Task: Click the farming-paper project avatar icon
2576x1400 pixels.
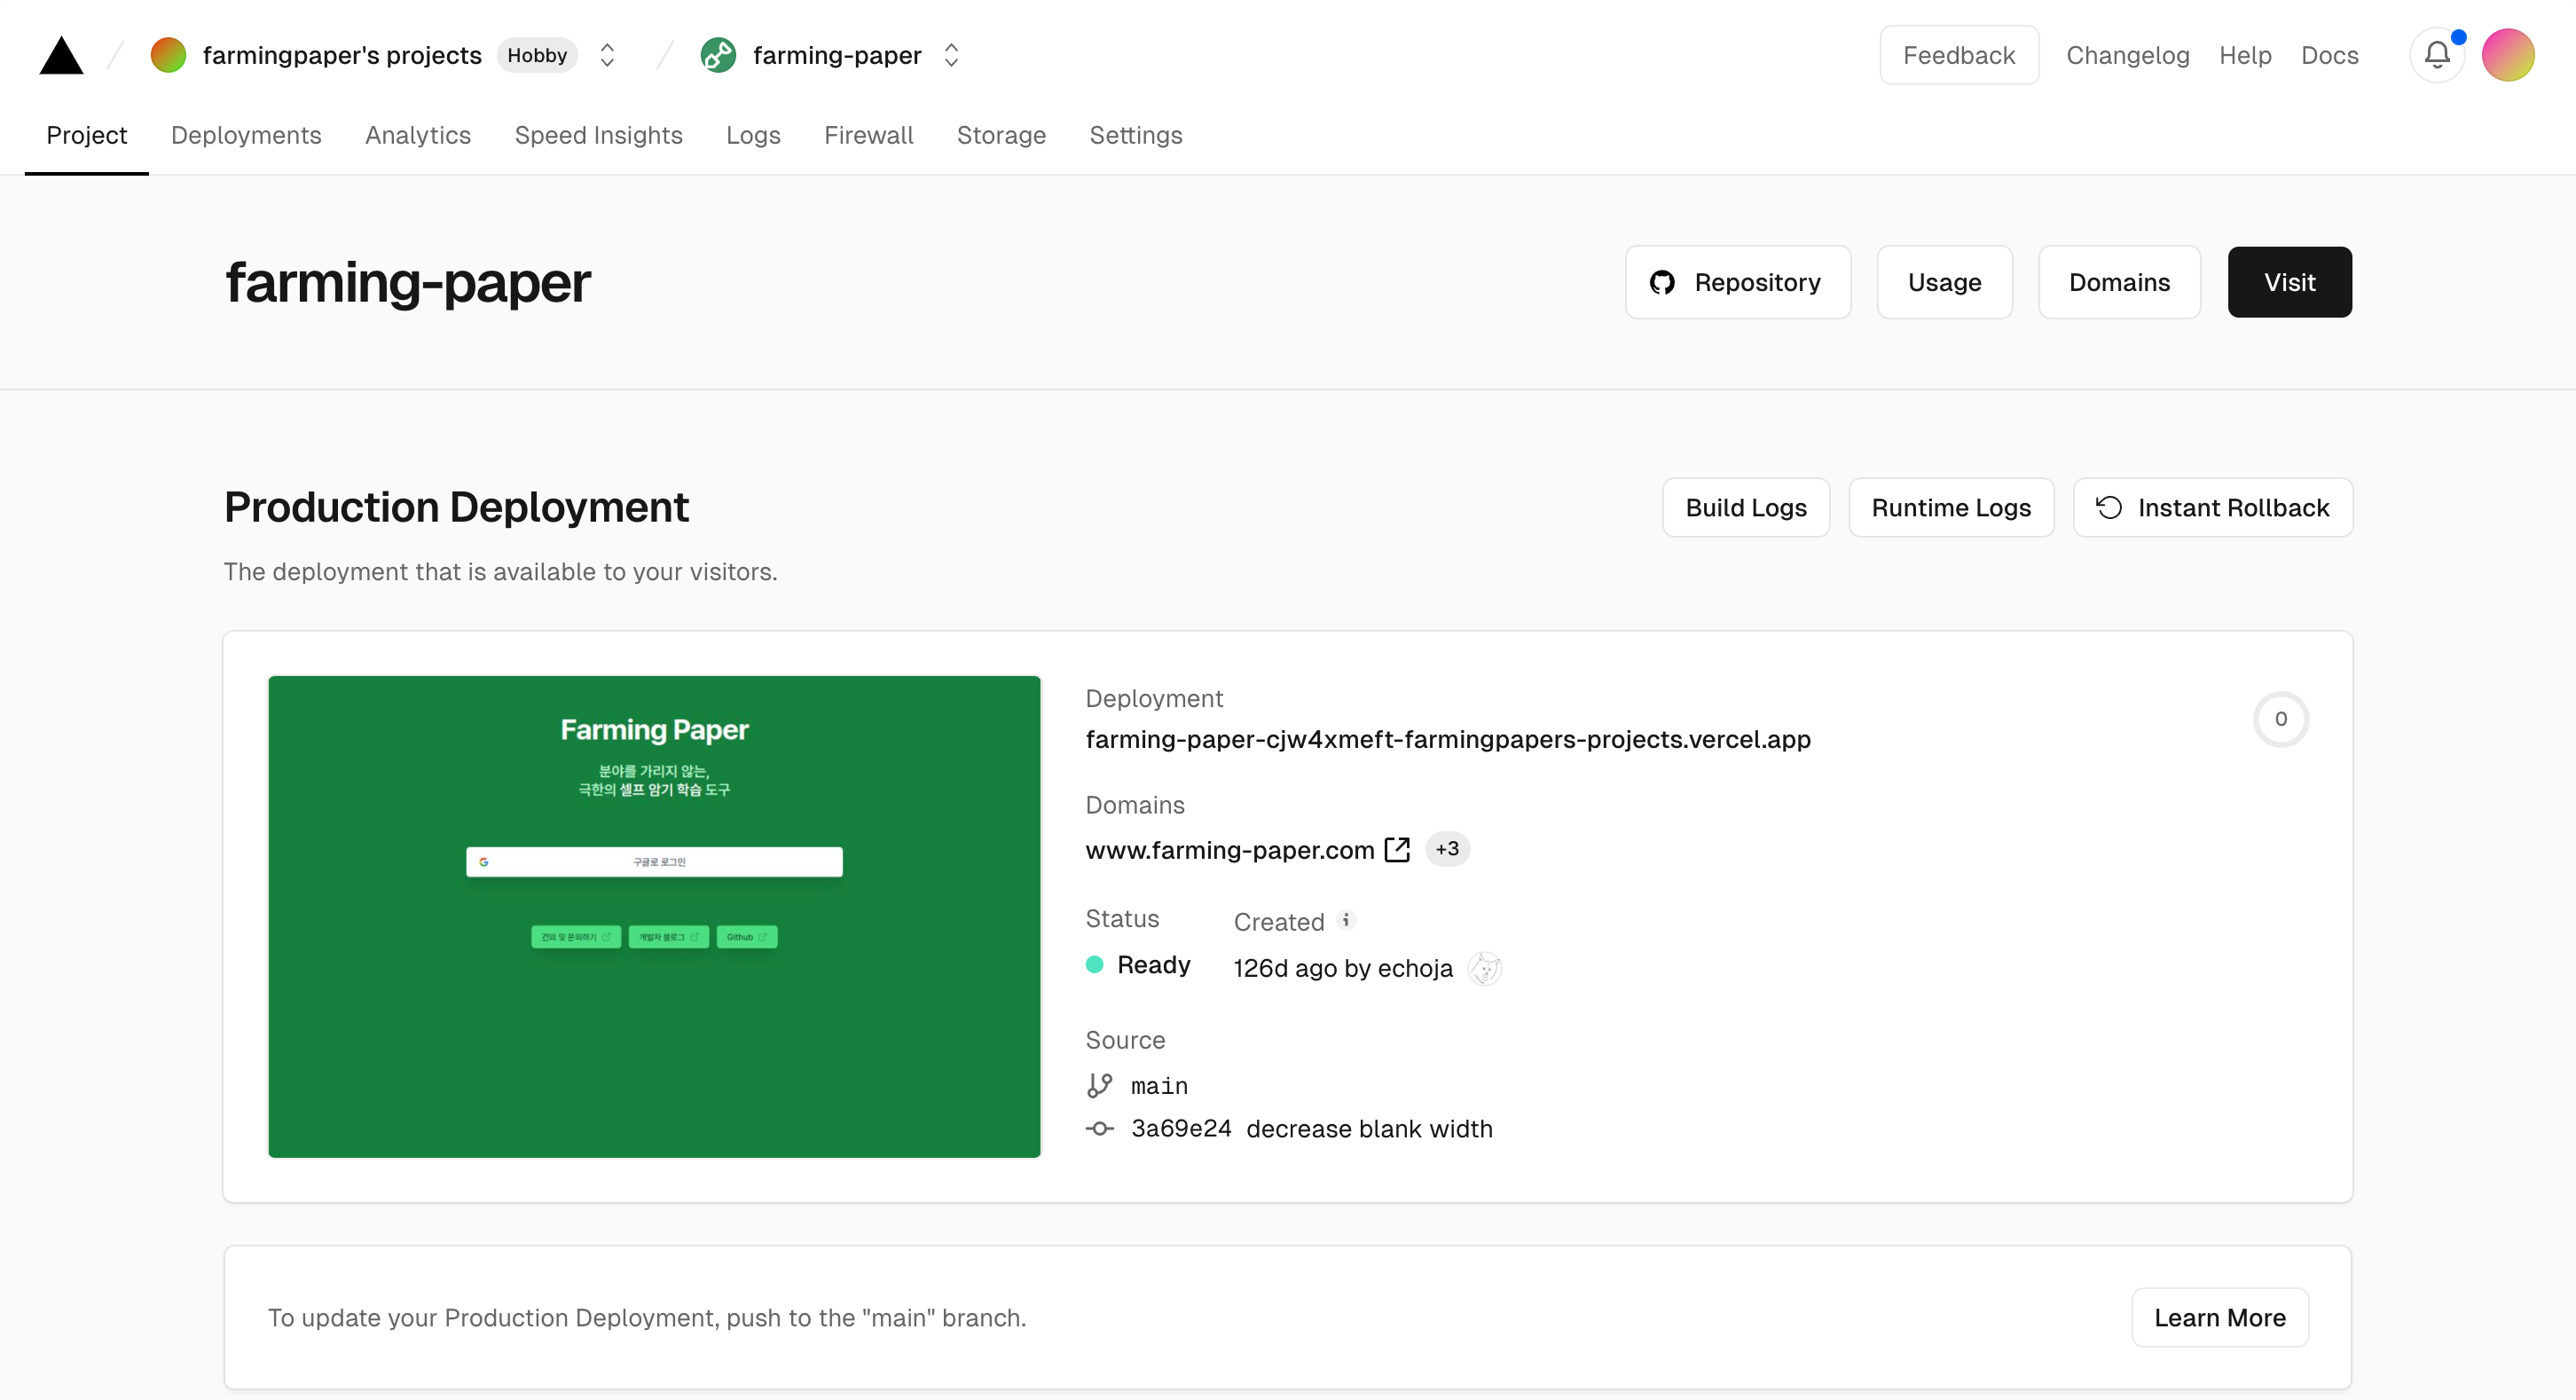Action: (x=718, y=55)
